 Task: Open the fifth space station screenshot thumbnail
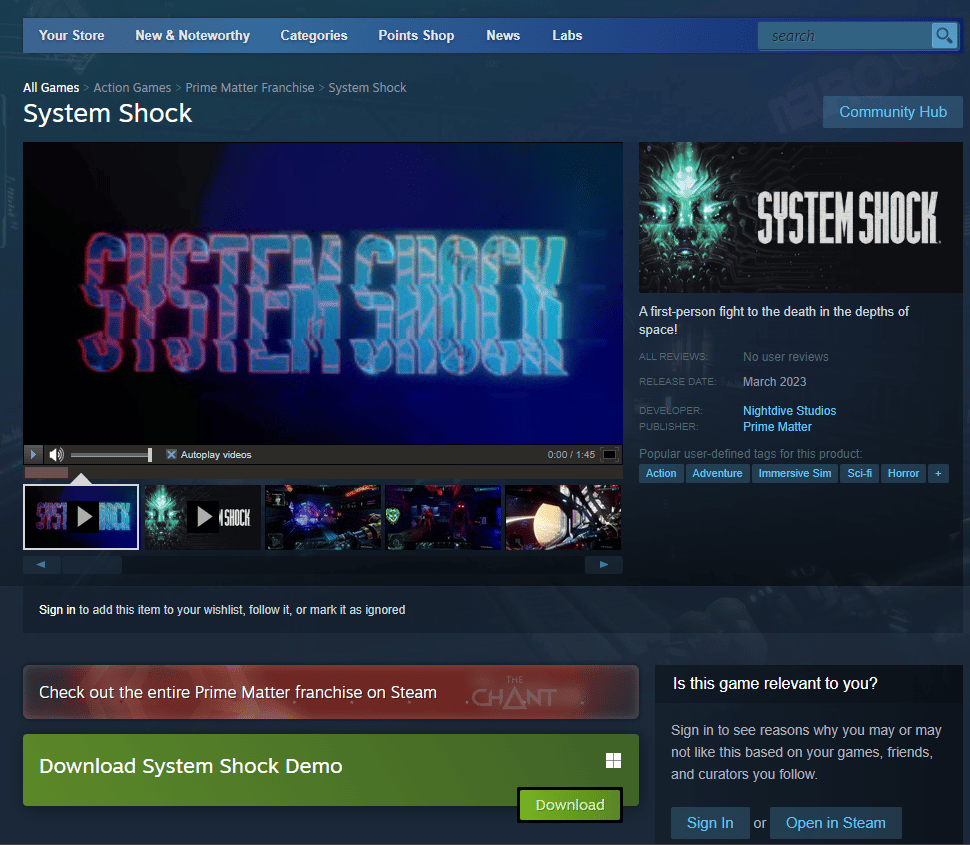tap(563, 517)
